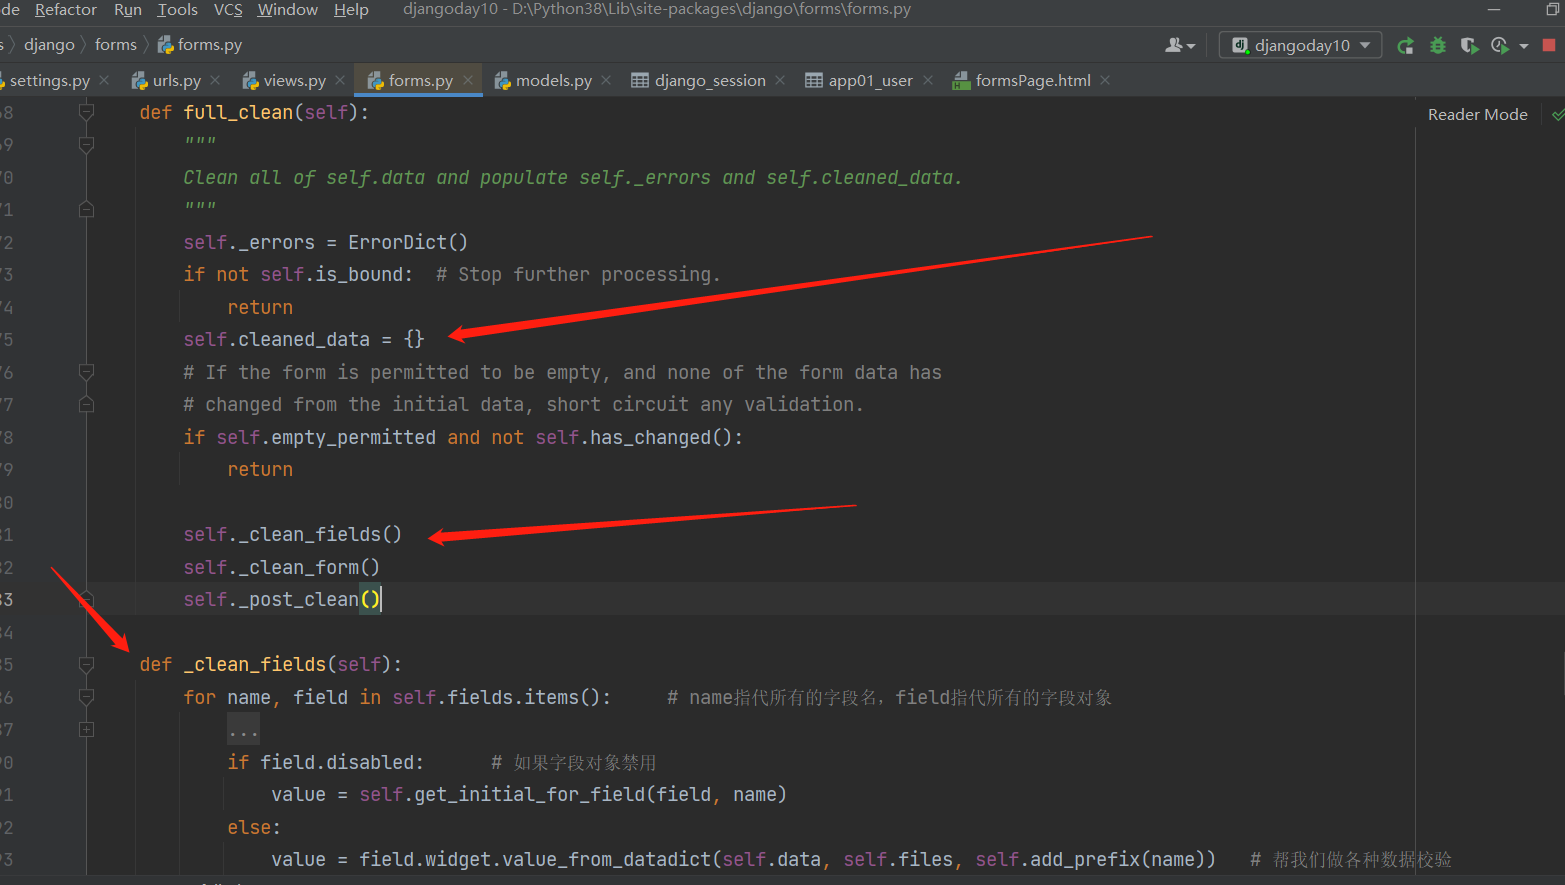Click the forms.py breadcrumb
Image resolution: width=1565 pixels, height=885 pixels.
tap(200, 45)
